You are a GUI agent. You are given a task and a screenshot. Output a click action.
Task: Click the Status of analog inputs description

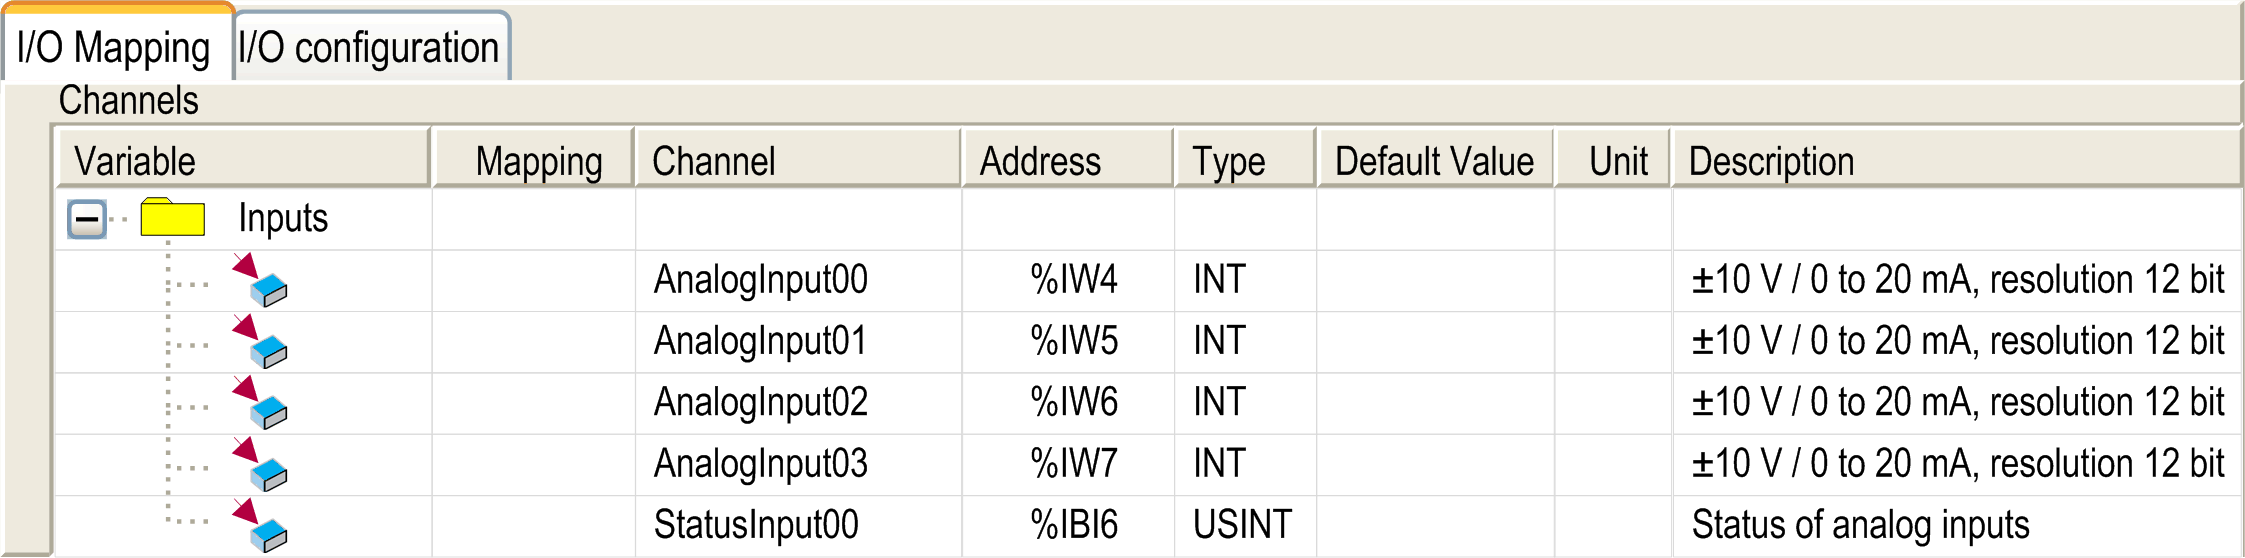coord(1860,525)
